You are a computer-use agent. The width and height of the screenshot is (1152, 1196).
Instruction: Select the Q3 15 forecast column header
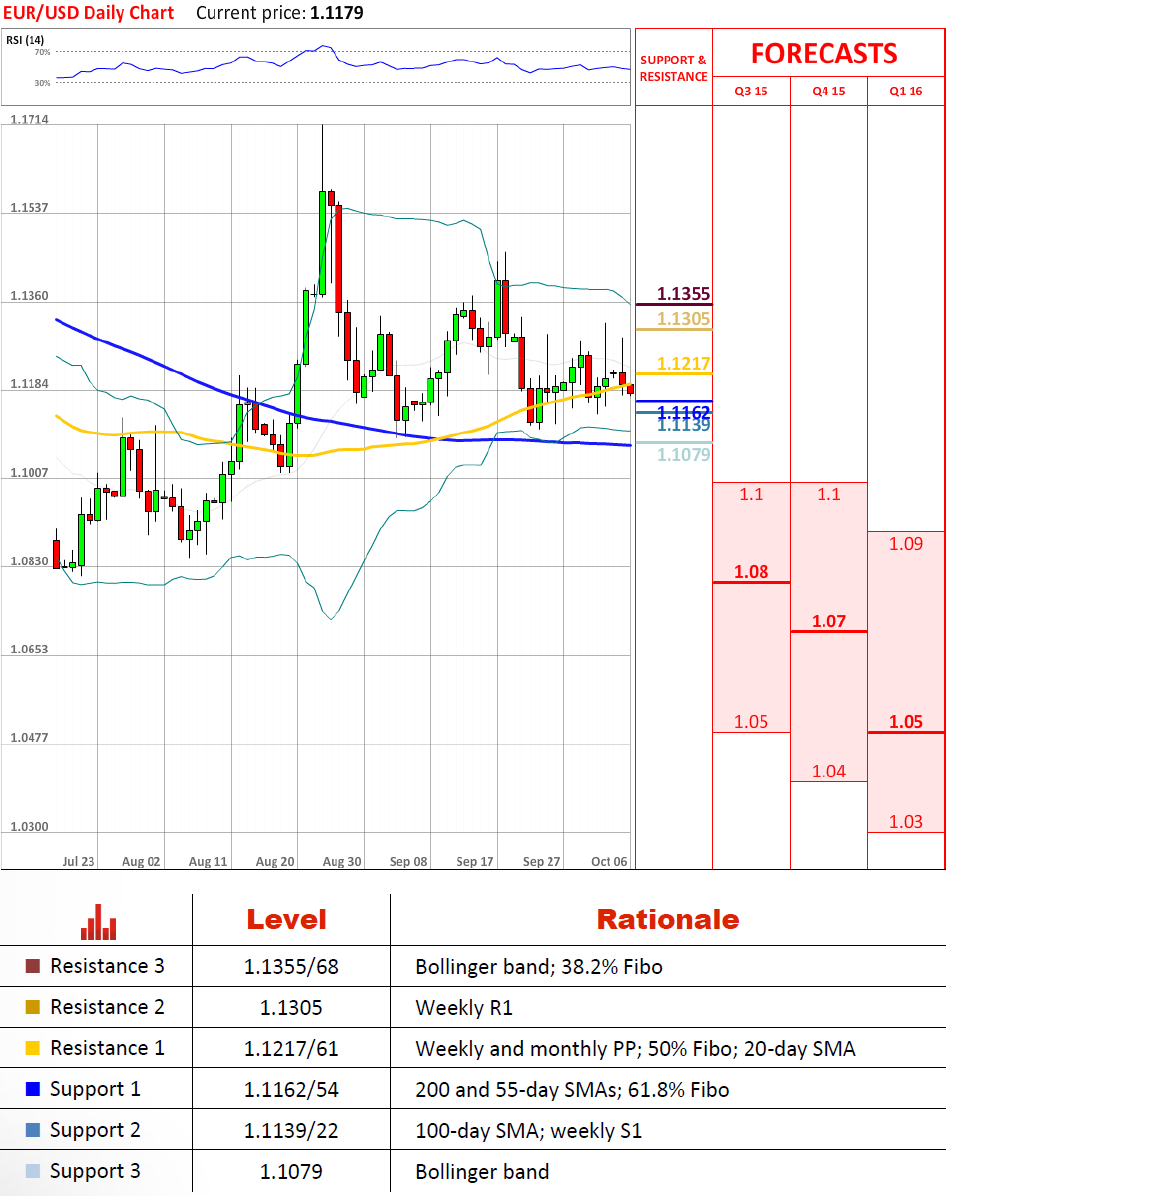pos(751,91)
